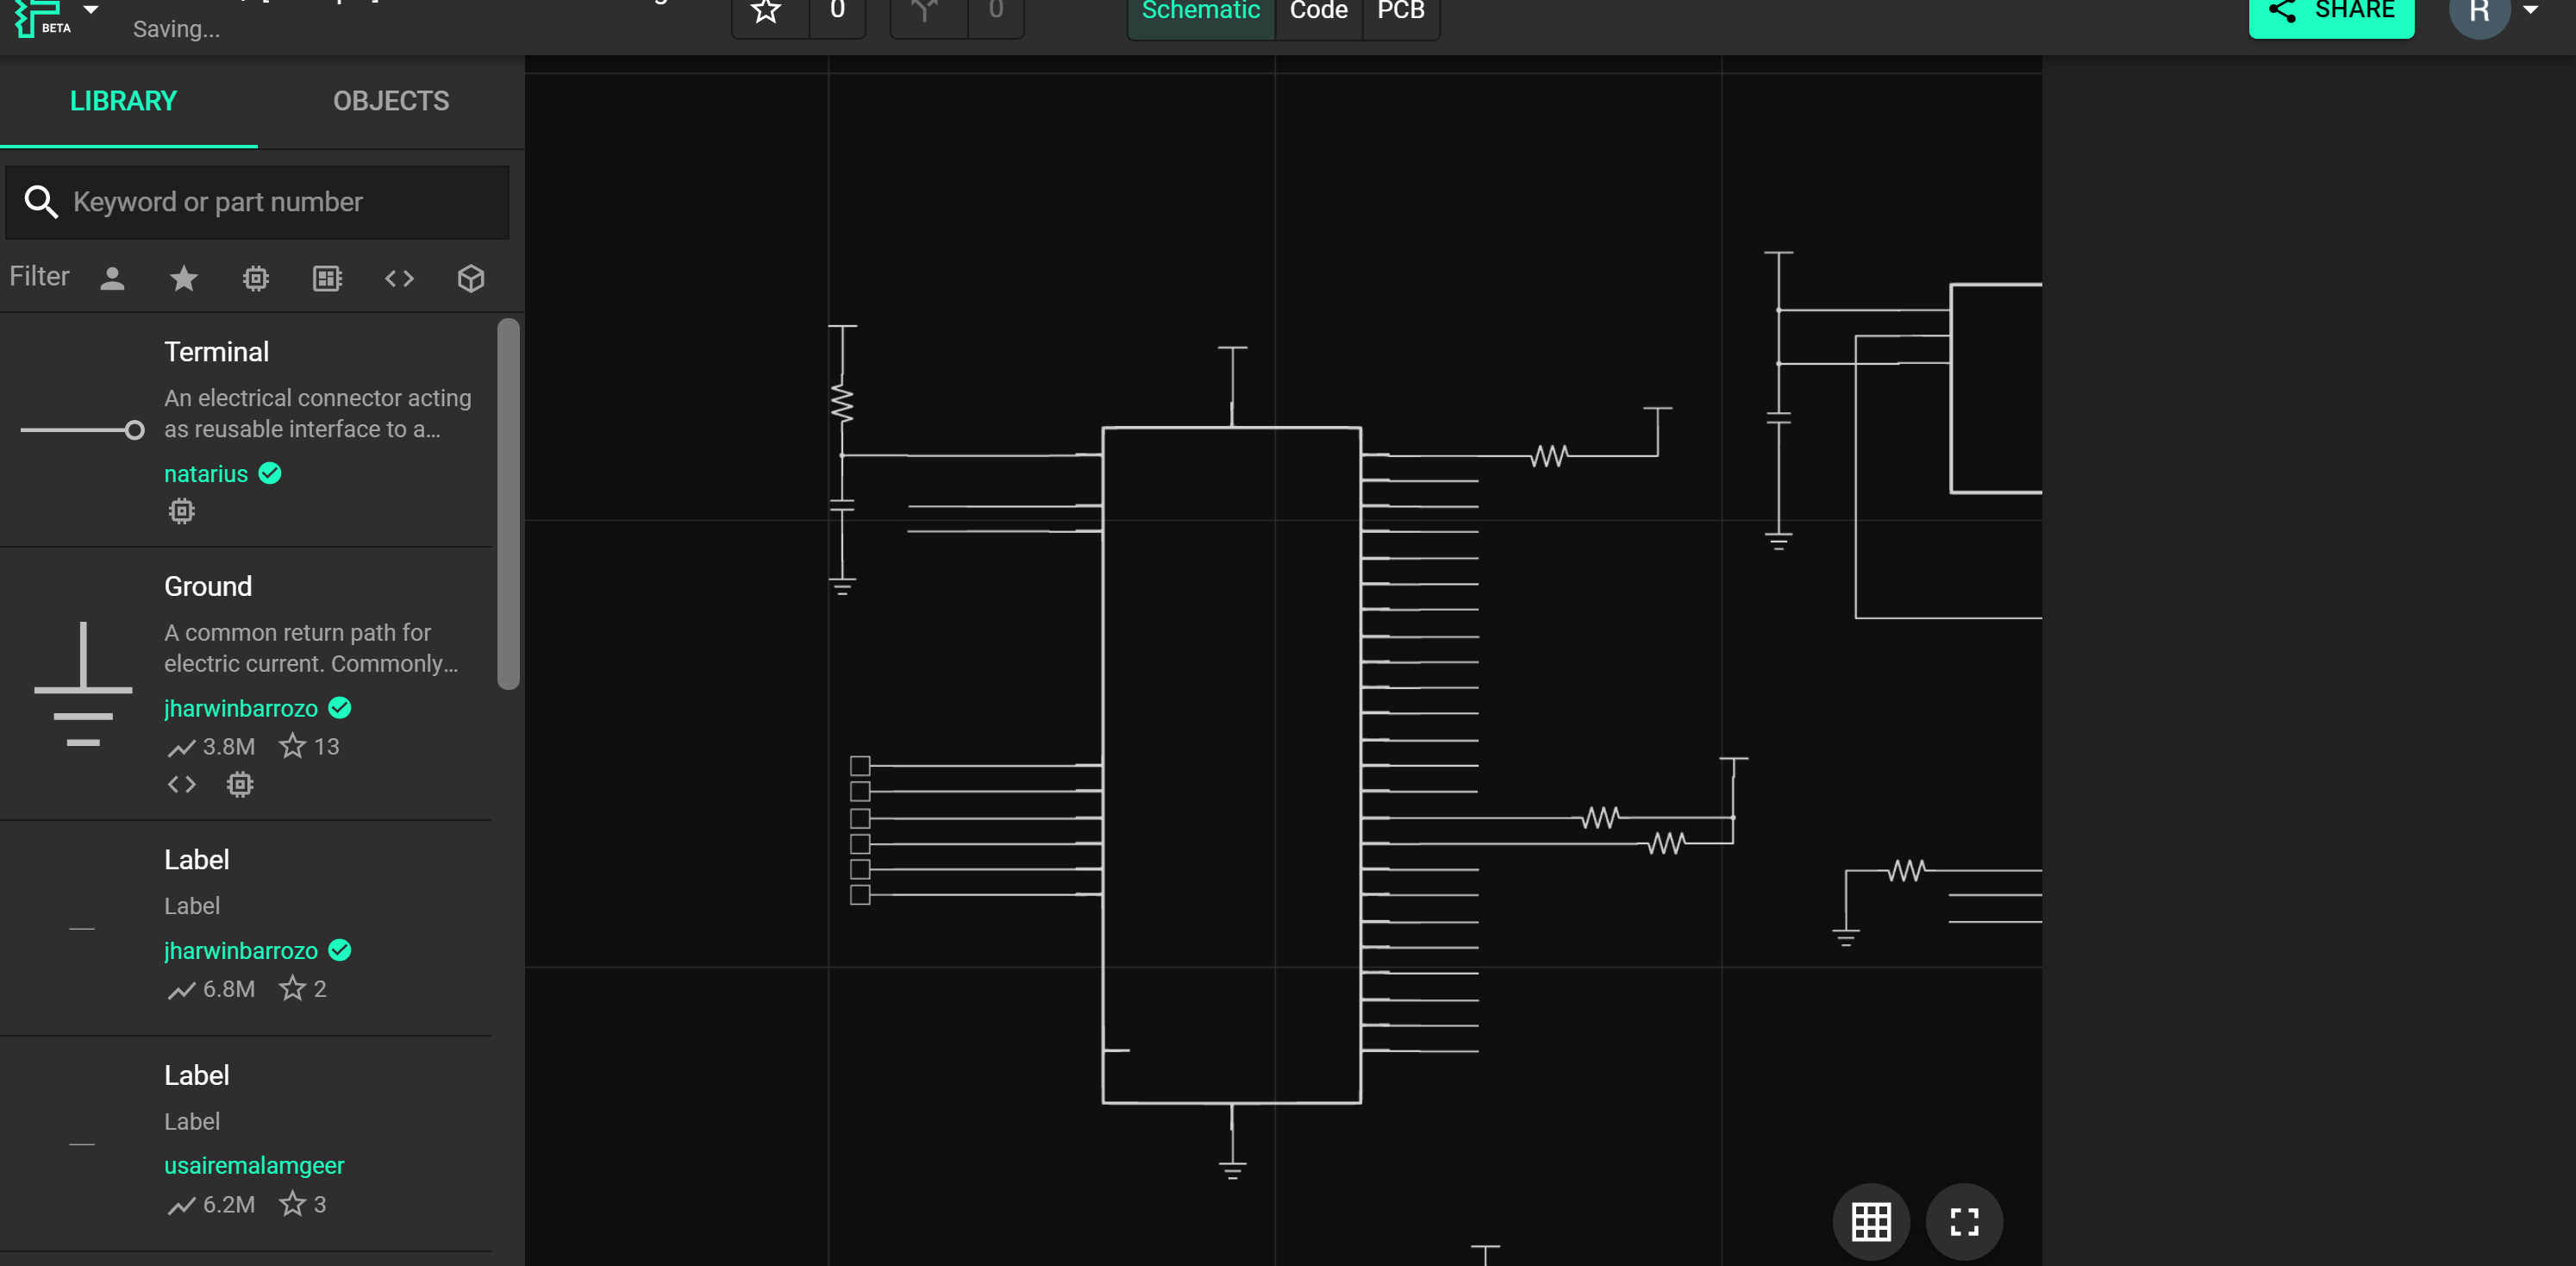Star the project in the top bar
The width and height of the screenshot is (2576, 1266).
tap(767, 12)
